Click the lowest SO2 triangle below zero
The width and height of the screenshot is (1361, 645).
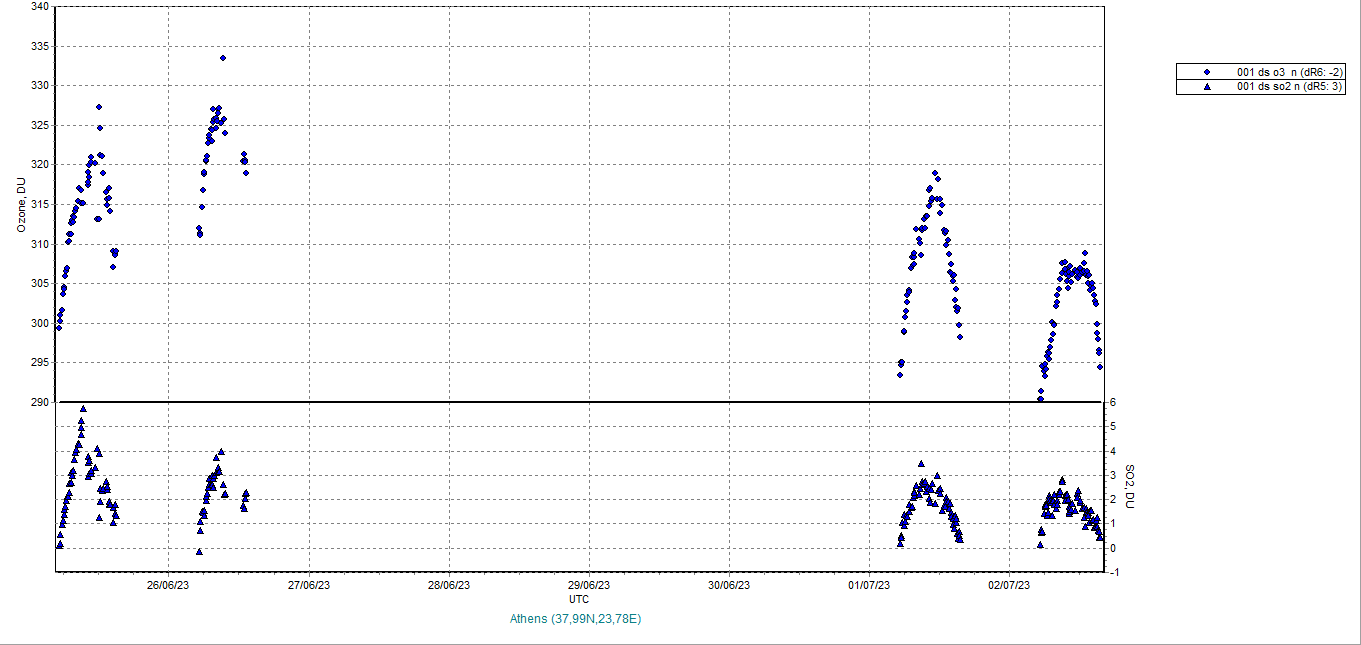tap(199, 551)
